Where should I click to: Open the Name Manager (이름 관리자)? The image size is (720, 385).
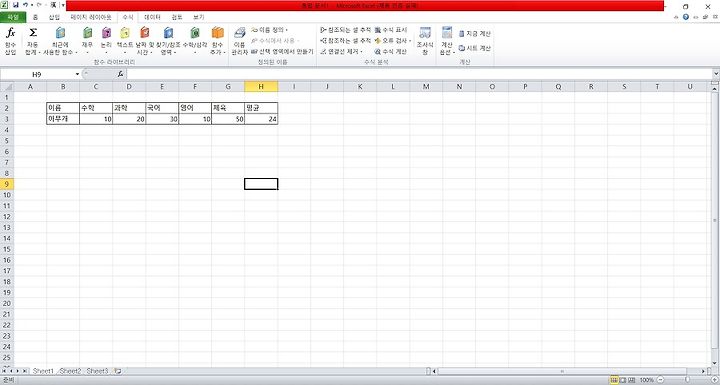(x=240, y=40)
